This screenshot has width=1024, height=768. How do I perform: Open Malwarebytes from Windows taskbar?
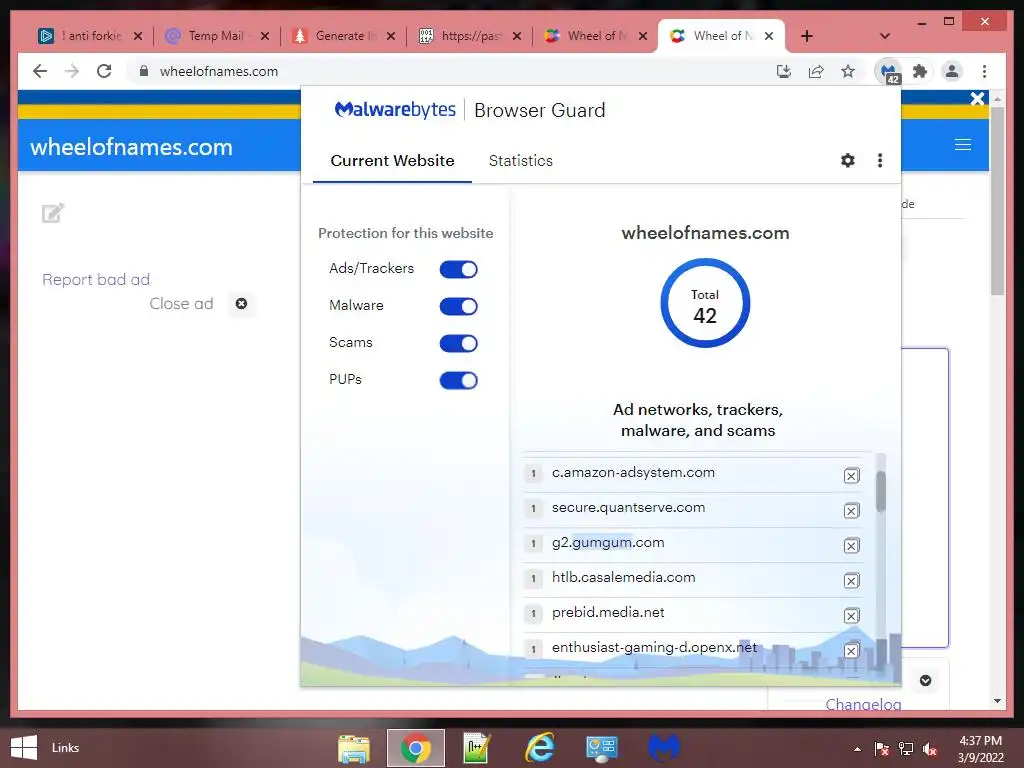pos(664,748)
